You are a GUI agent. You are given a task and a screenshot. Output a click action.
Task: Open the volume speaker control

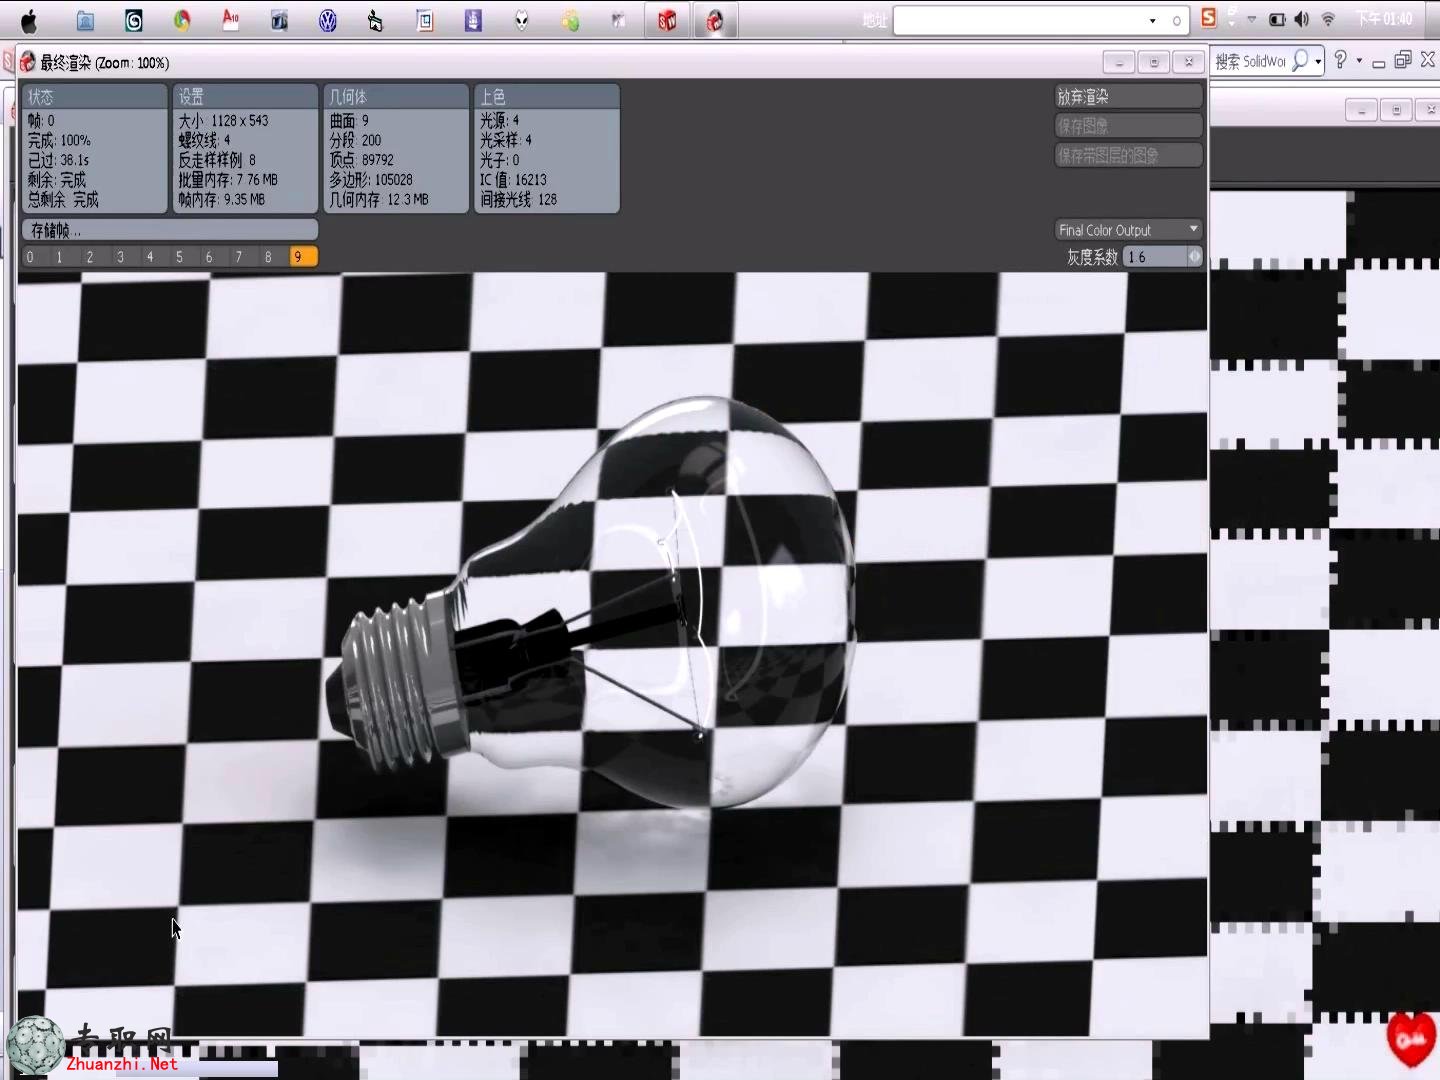click(x=1302, y=20)
